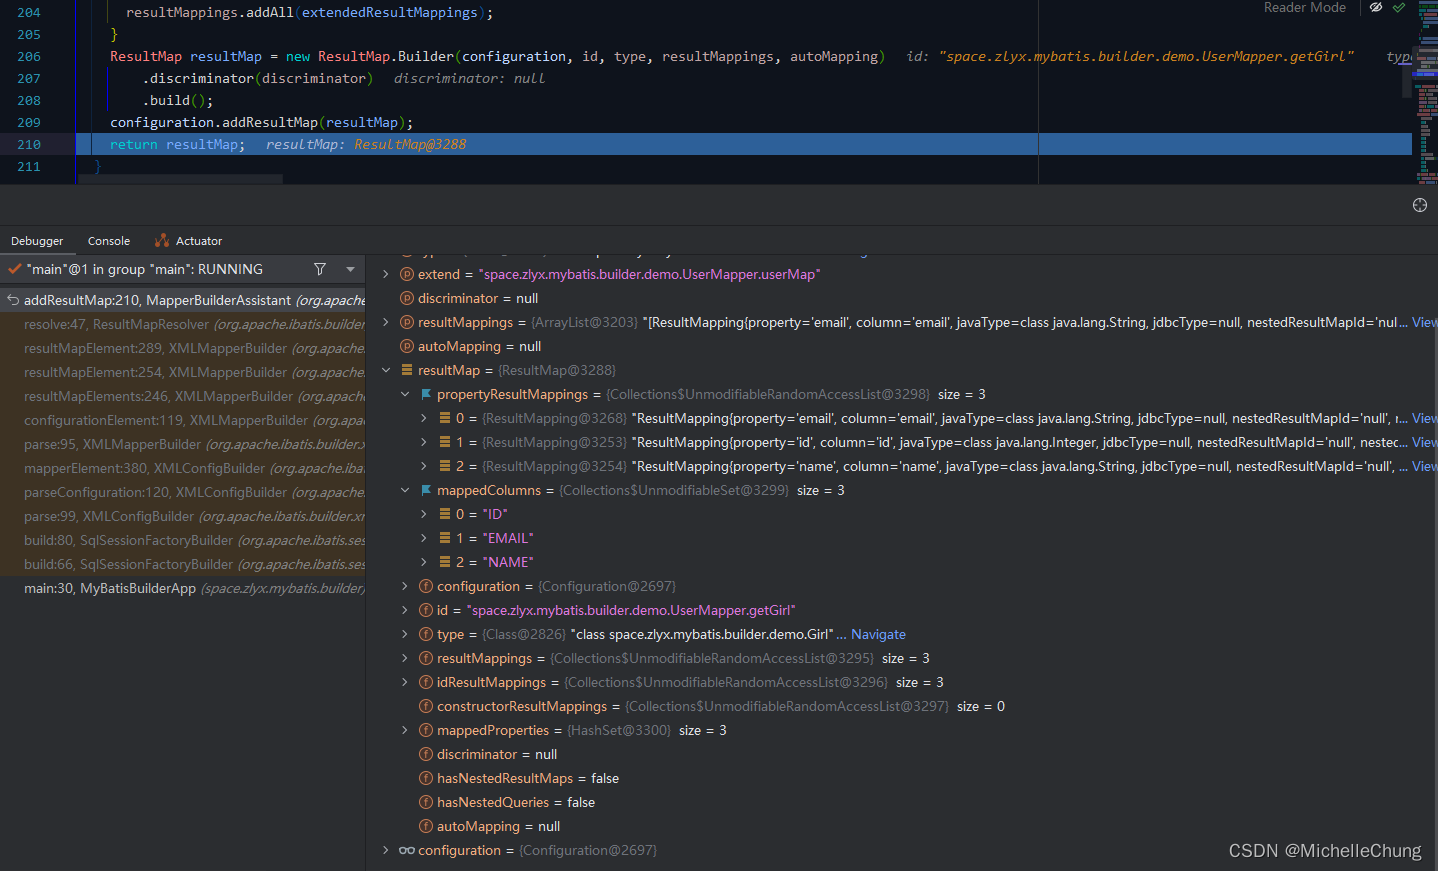Screen dimensions: 1438x871
Task: Select frame configurationElement:119, XMLMapperBuilder
Action: click(x=182, y=420)
